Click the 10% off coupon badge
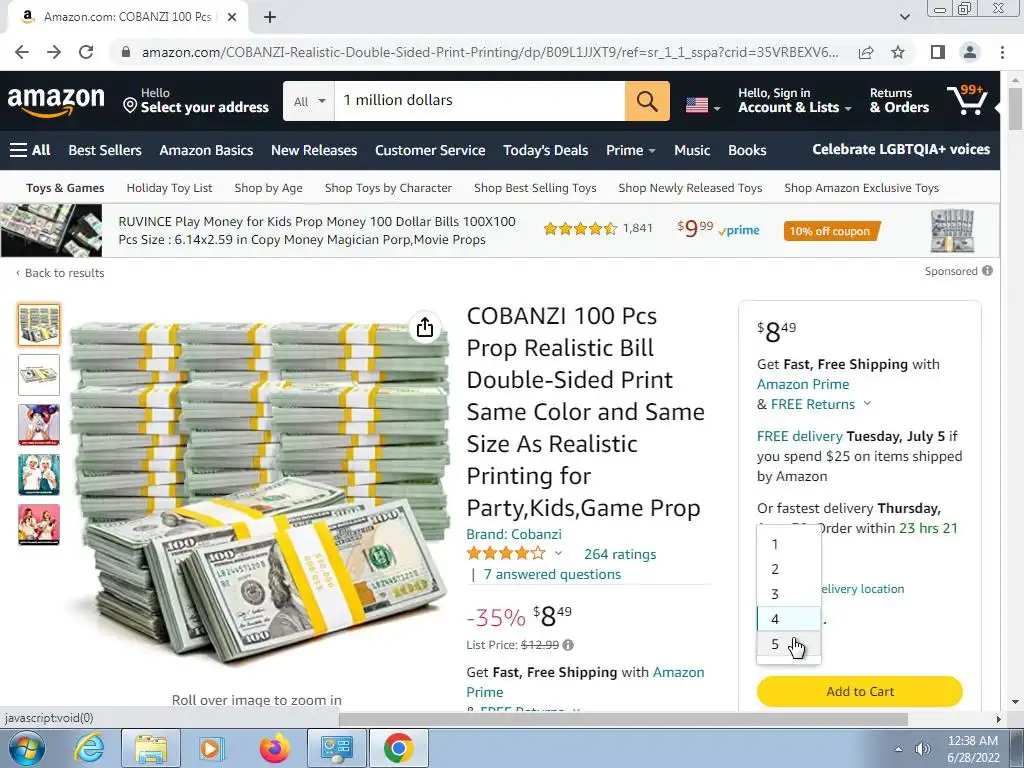Image resolution: width=1024 pixels, height=768 pixels. click(831, 231)
